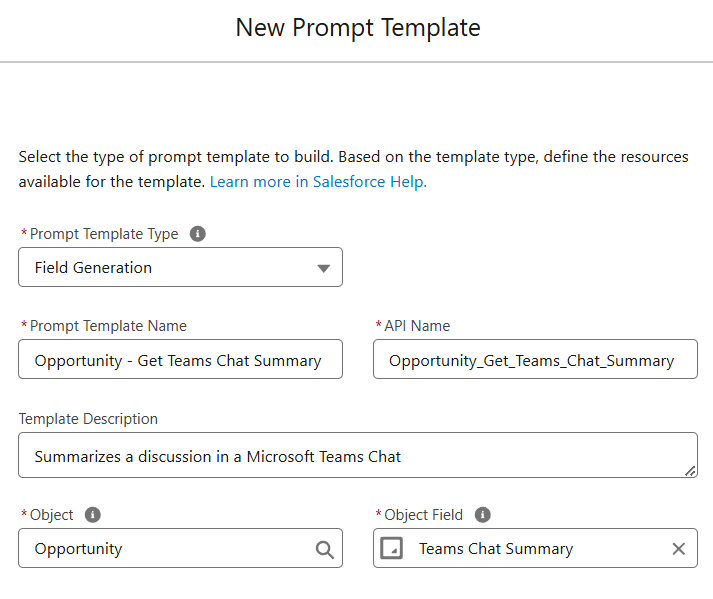Viewport: 713px width, 599px height.
Task: Click the search magnifier in Object field
Action: click(x=325, y=549)
